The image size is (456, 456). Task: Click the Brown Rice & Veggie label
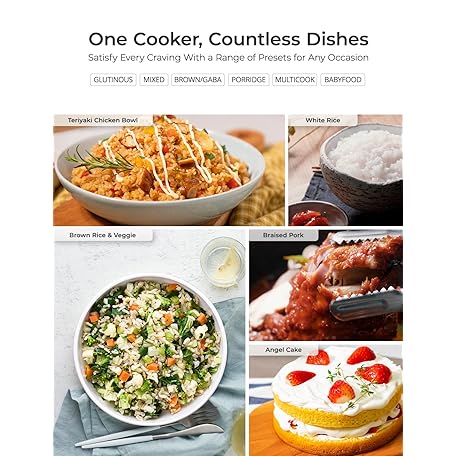(103, 235)
